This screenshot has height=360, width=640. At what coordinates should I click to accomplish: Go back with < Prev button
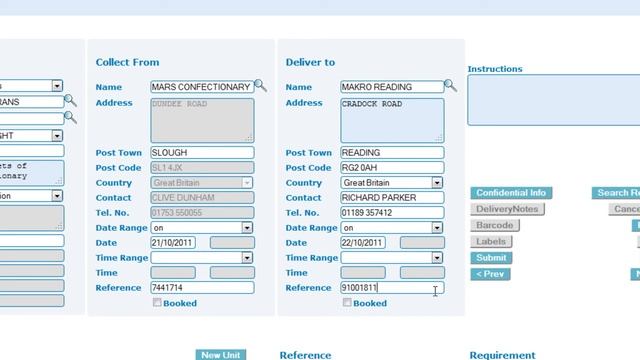coord(490,274)
